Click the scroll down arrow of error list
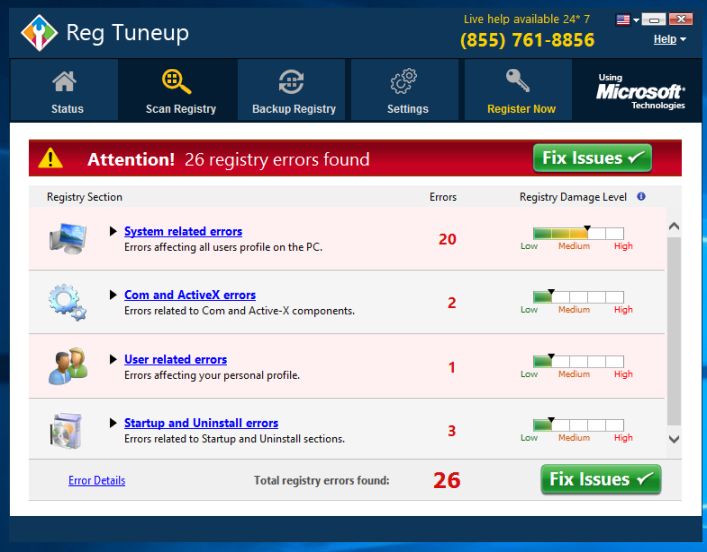The image size is (707, 552). point(674,439)
